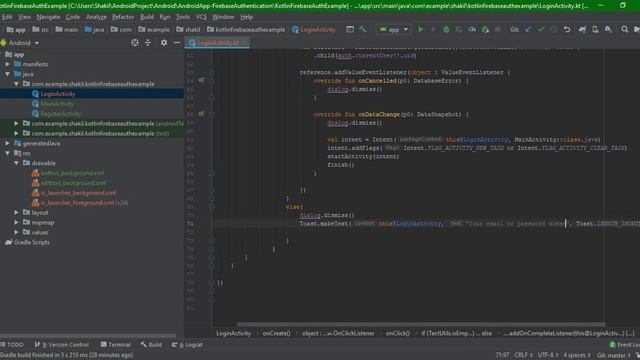The height and width of the screenshot is (360, 640).
Task: Open the VCS menu
Action: point(201,17)
